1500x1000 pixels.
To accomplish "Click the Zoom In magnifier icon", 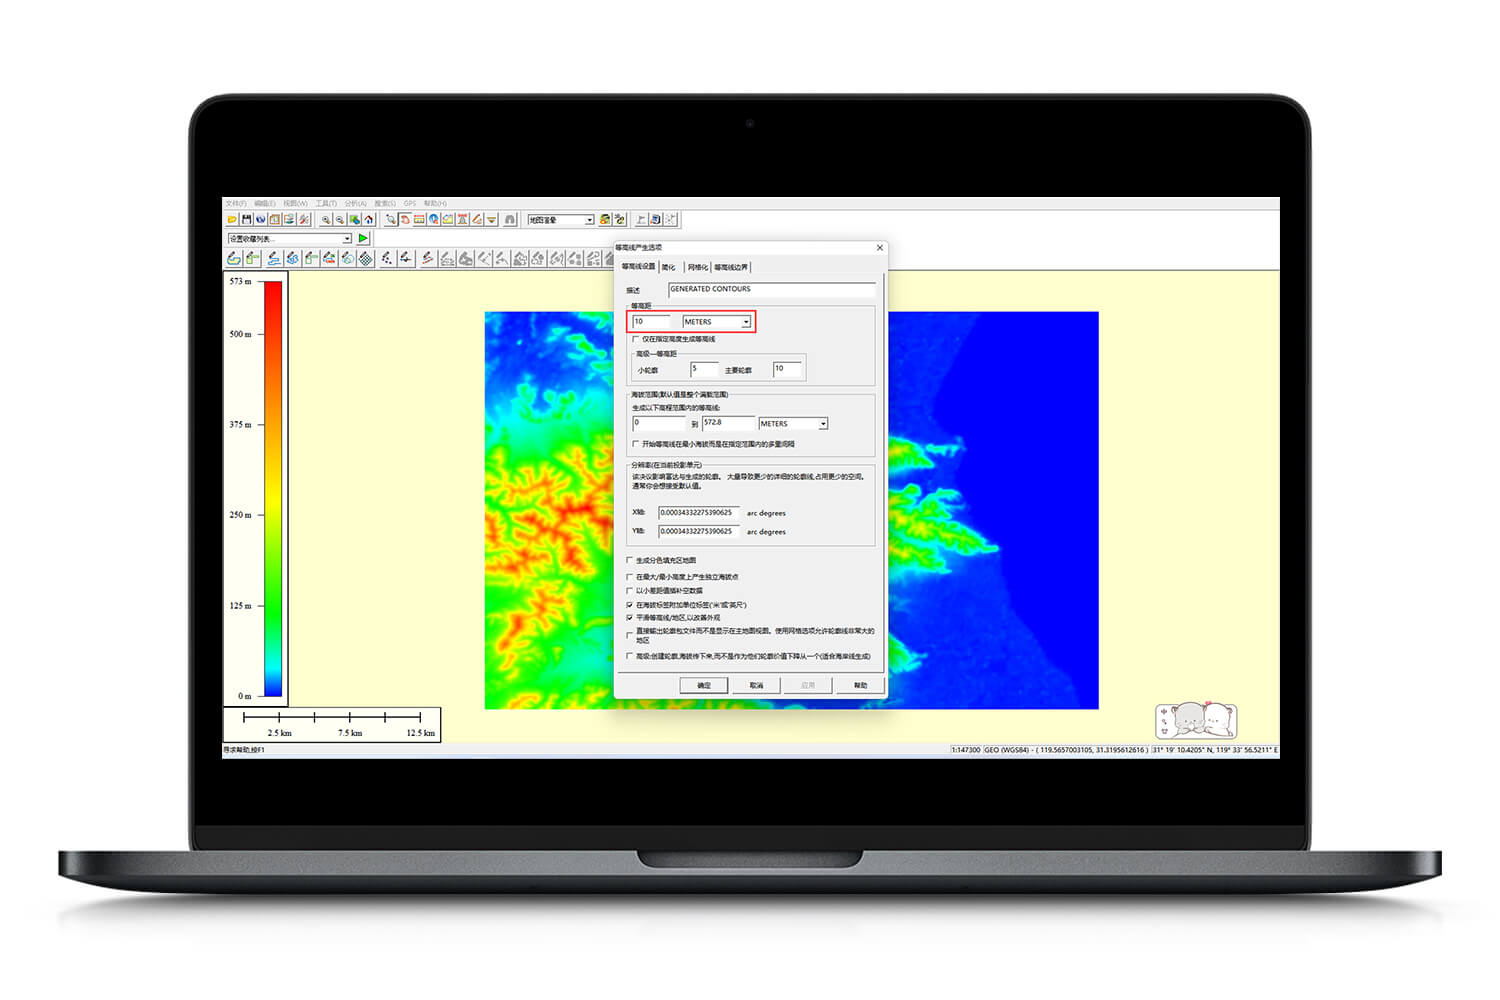I will (x=326, y=219).
